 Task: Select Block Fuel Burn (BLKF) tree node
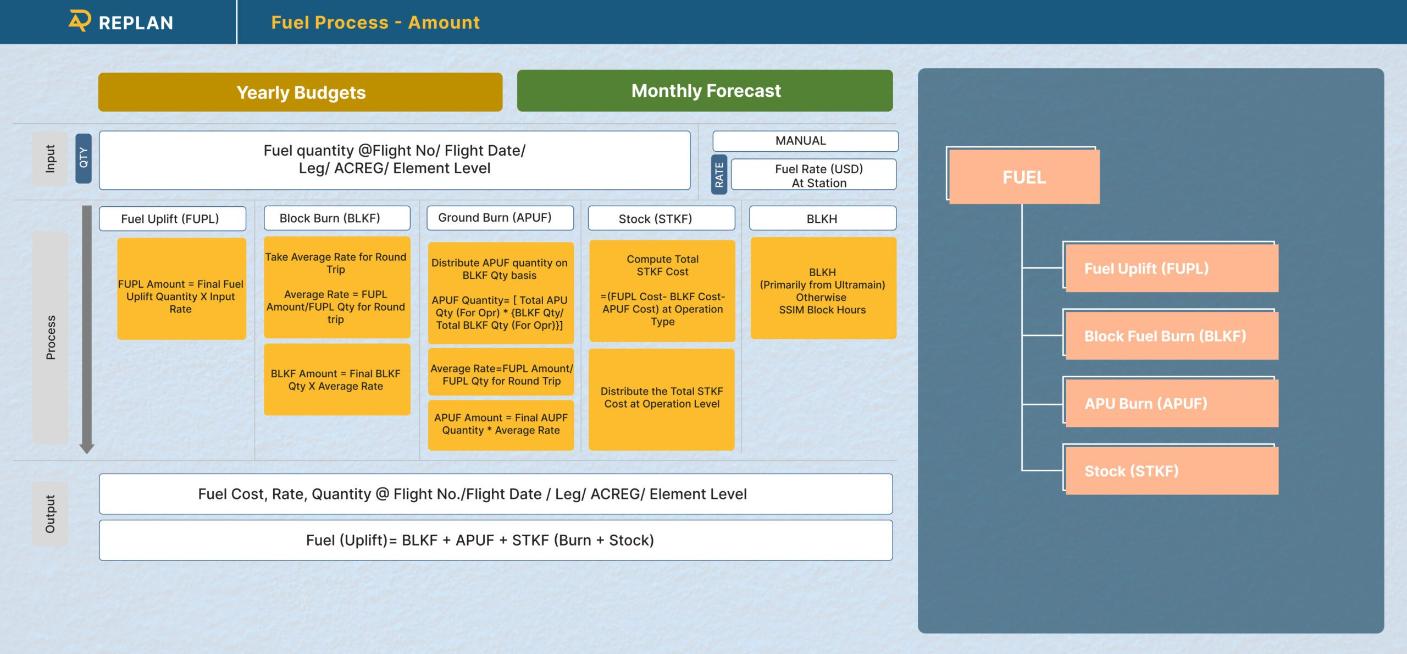click(x=1167, y=336)
